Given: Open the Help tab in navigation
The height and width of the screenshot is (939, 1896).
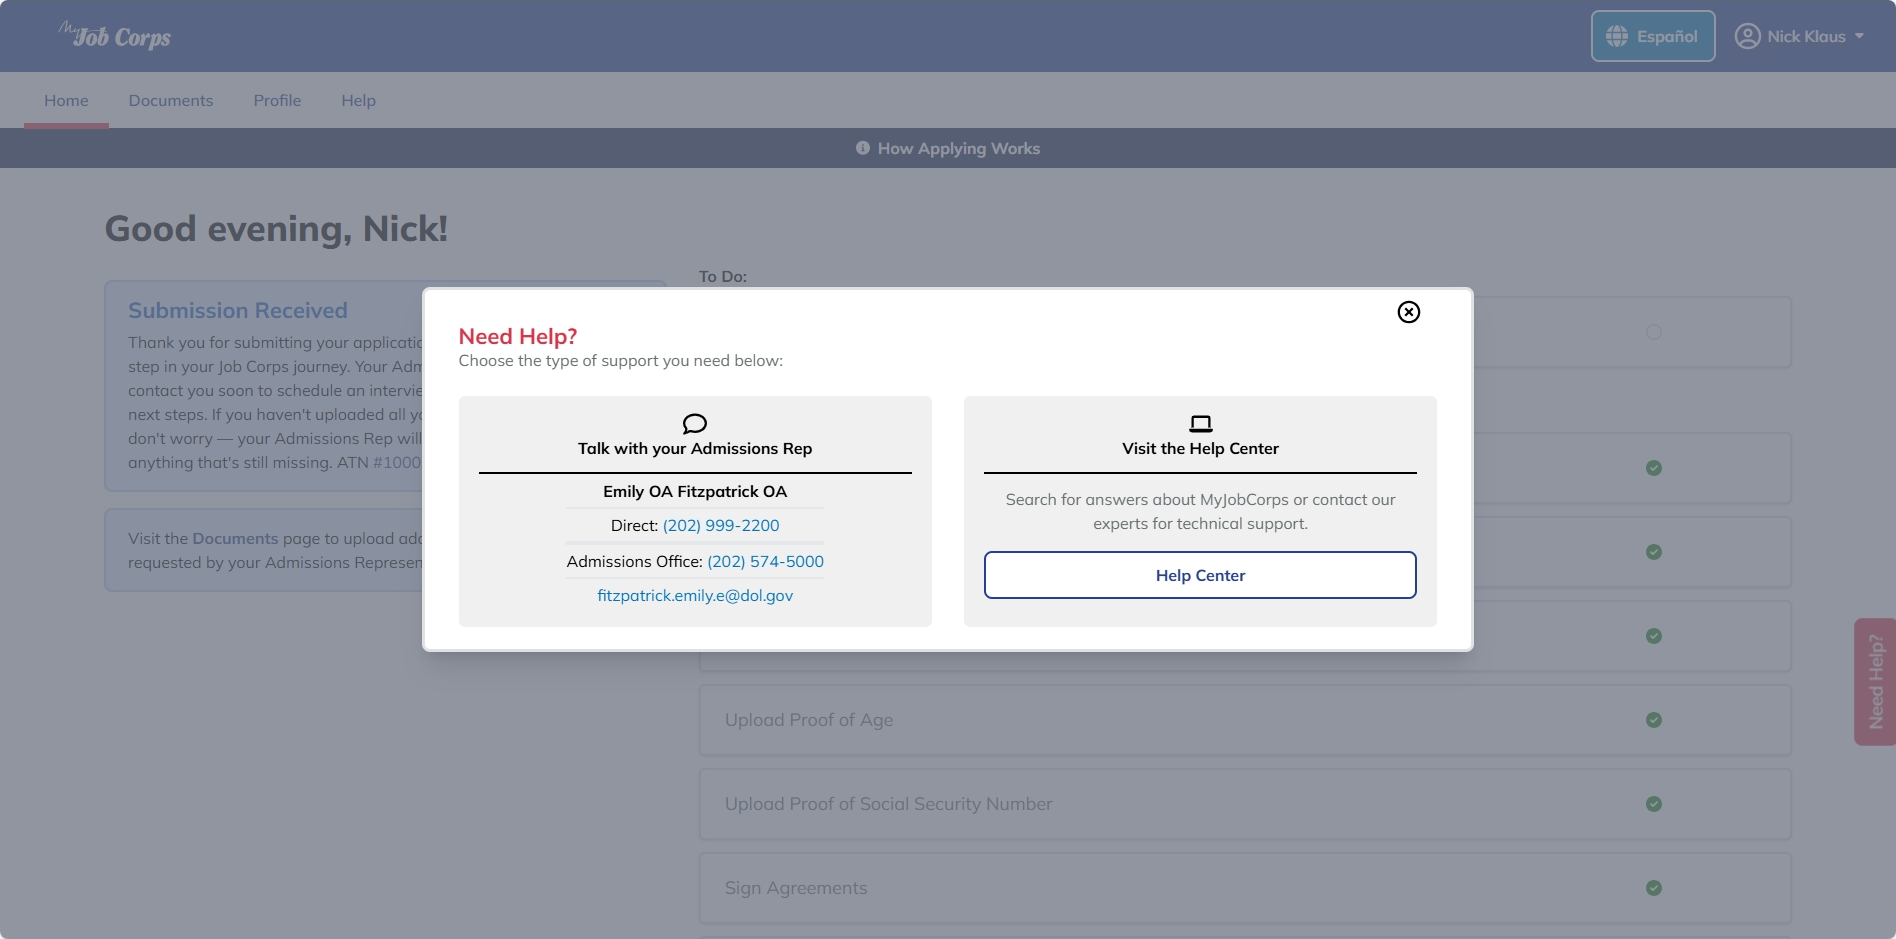Looking at the screenshot, I should pos(358,100).
